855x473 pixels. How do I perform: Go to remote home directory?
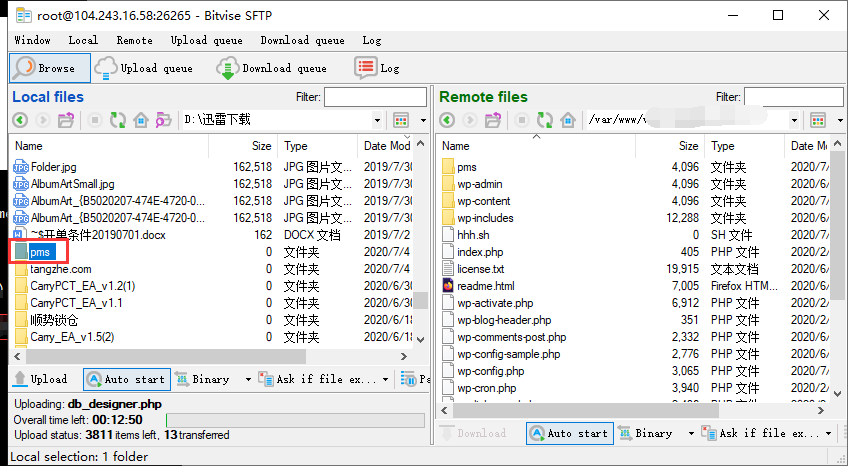pyautogui.click(x=568, y=120)
